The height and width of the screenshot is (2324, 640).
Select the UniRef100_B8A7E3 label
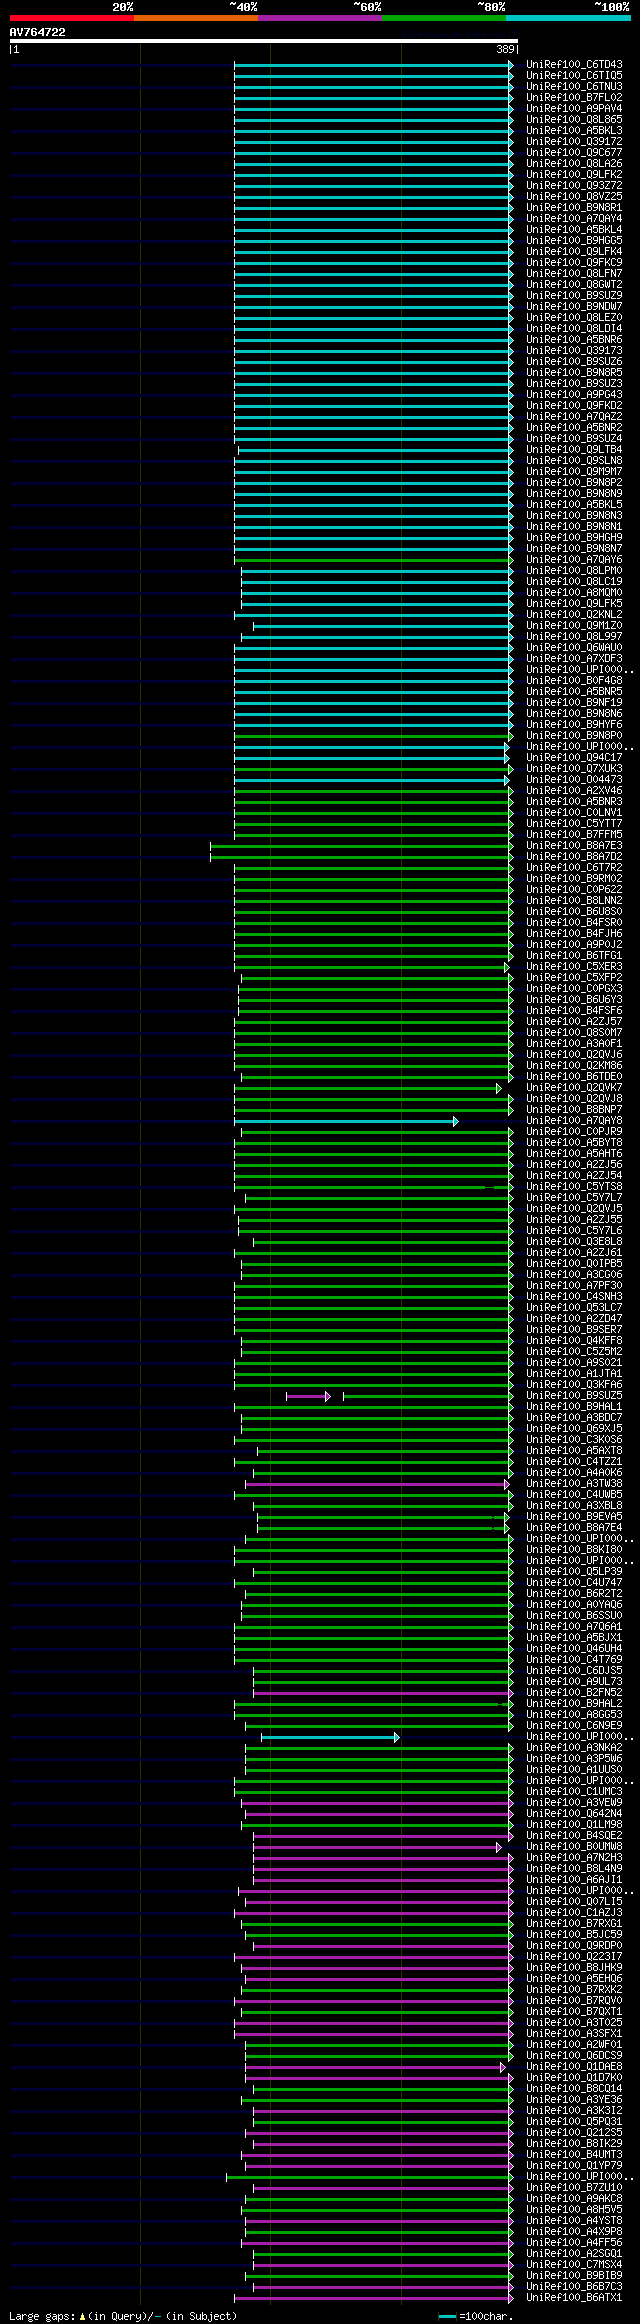(574, 846)
